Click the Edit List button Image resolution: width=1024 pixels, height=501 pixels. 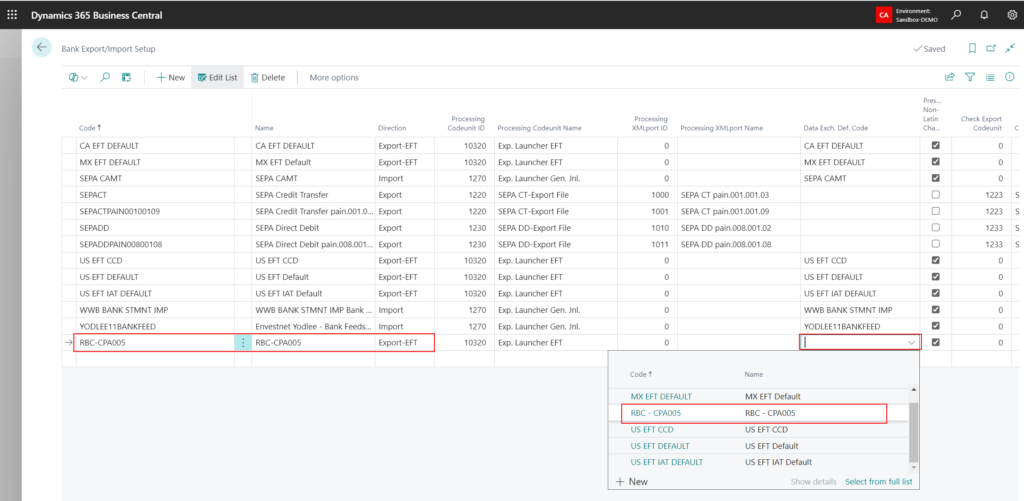click(x=217, y=77)
